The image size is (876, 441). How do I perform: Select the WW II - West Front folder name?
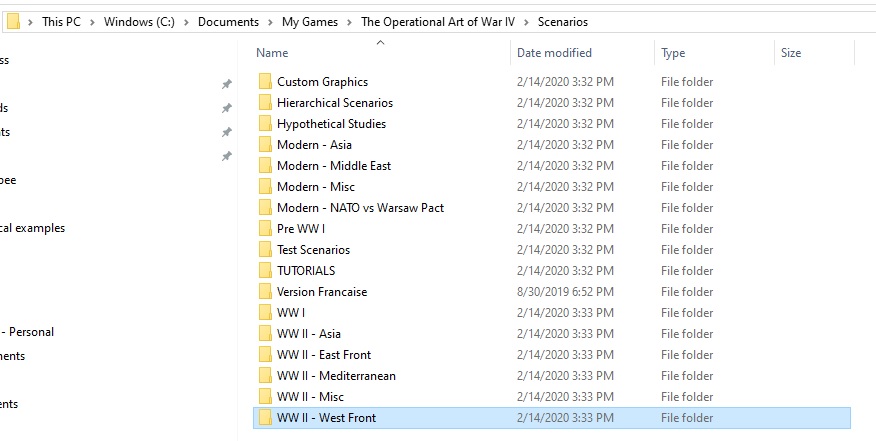[x=326, y=418]
